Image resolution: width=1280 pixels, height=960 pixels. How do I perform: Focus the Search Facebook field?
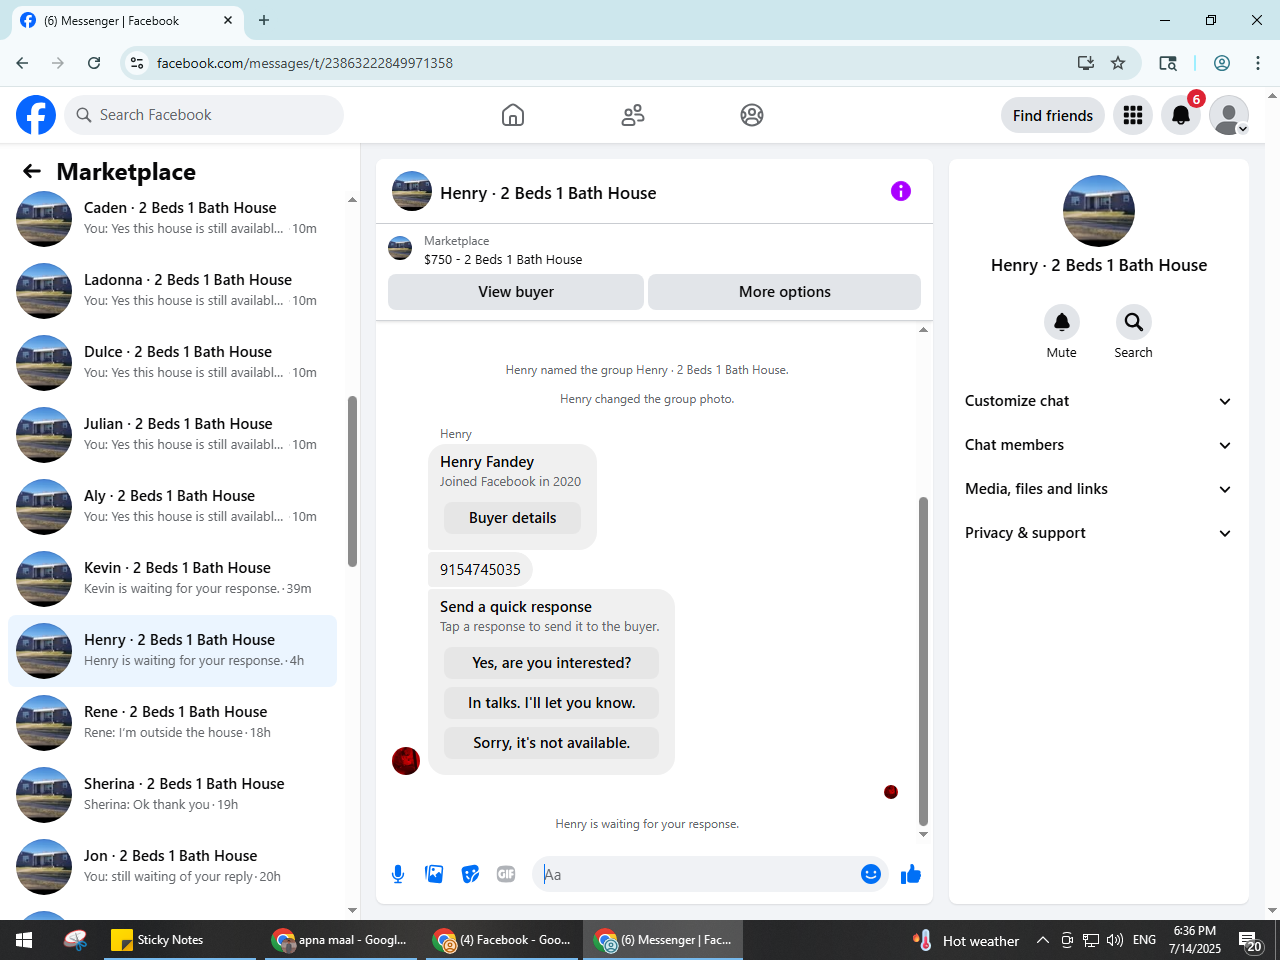point(204,115)
